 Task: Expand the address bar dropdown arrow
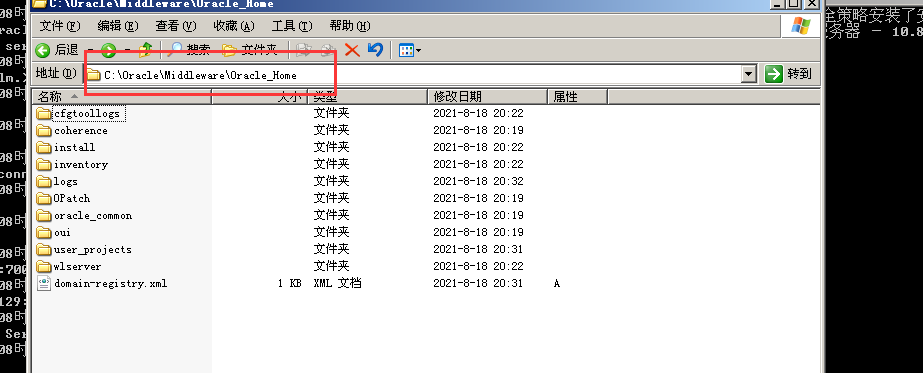point(749,75)
